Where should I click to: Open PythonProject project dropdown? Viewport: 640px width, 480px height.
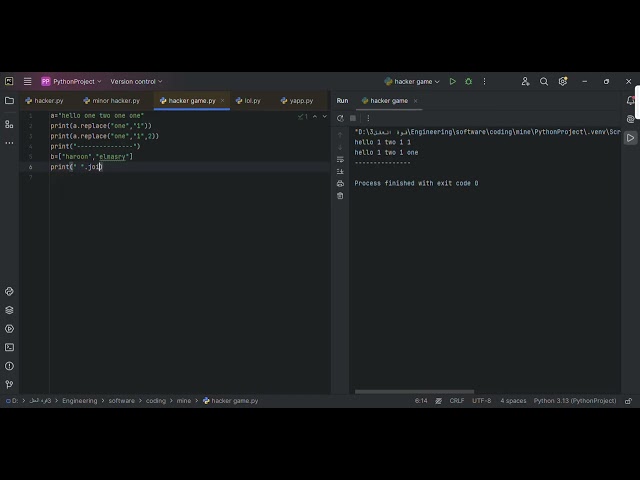[71, 82]
